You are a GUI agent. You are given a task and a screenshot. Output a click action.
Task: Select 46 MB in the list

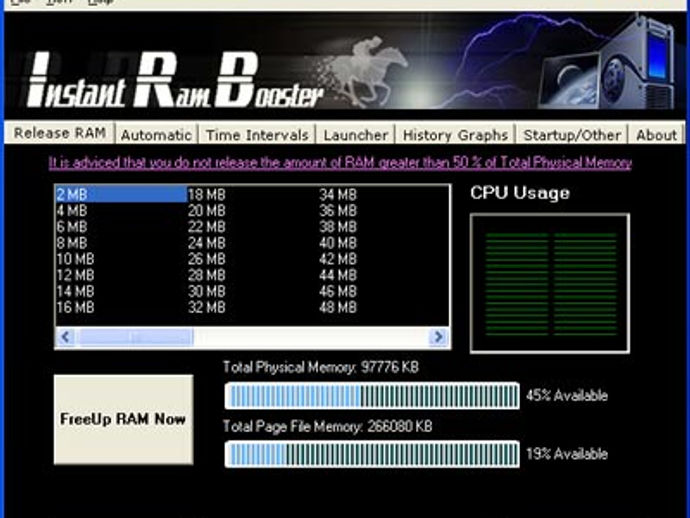point(338,291)
